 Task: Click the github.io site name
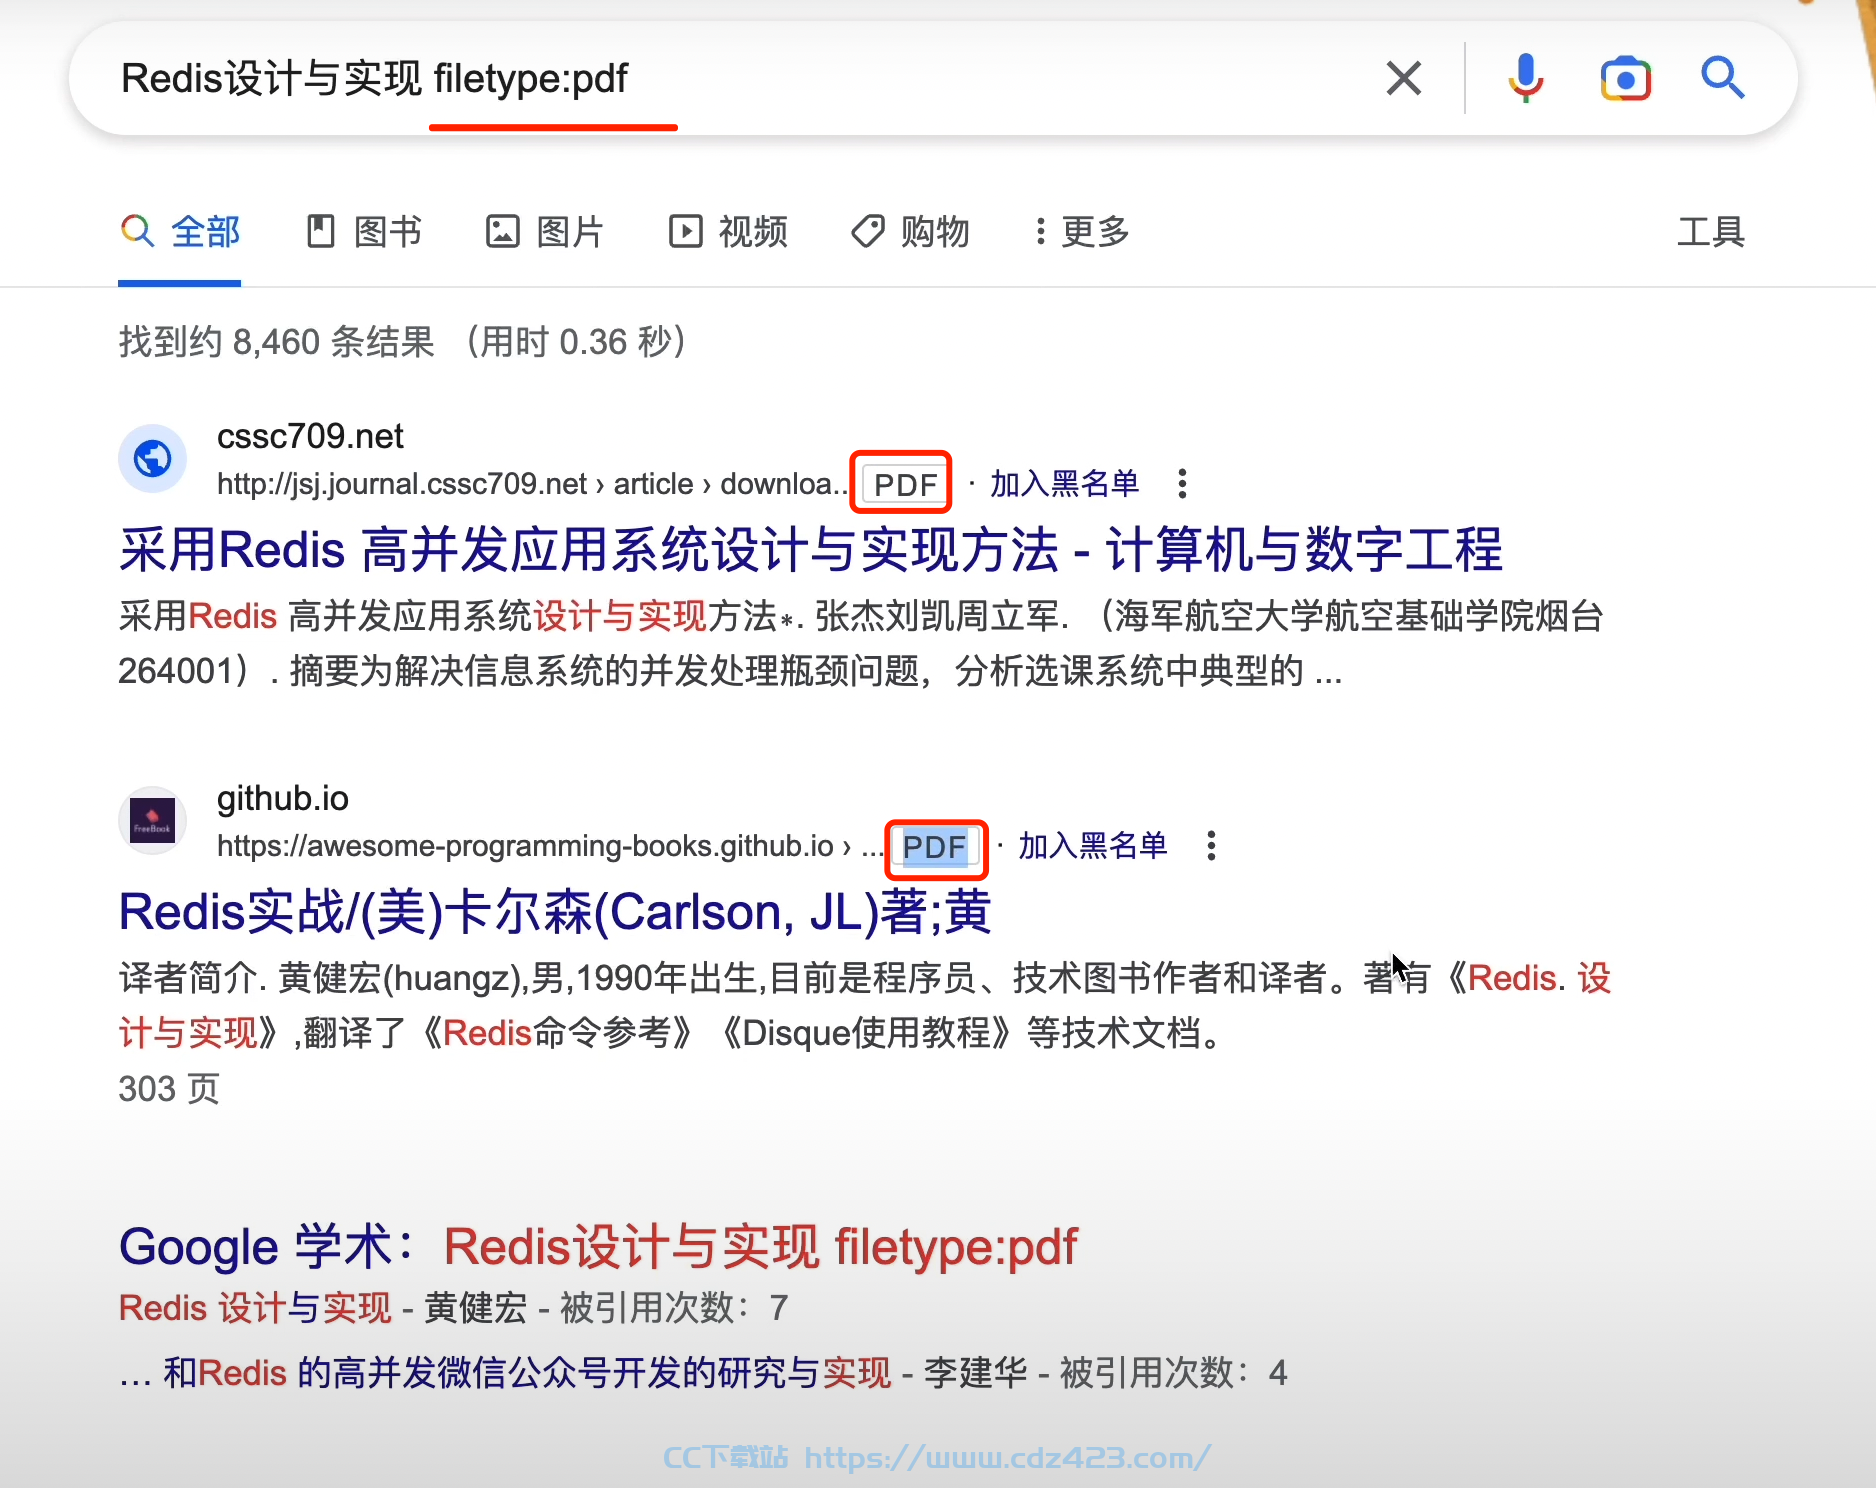tap(283, 798)
